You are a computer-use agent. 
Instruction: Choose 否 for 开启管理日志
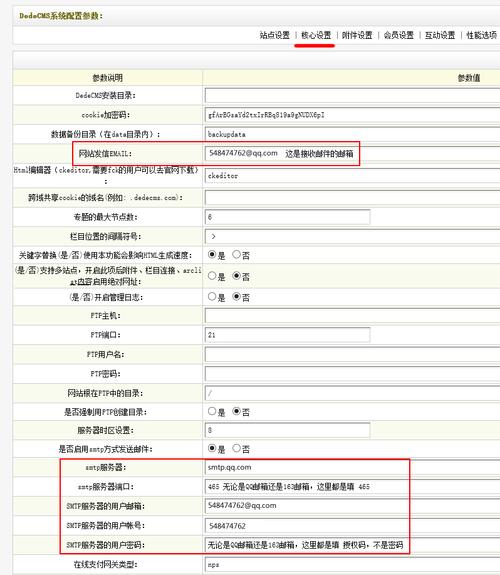point(236,296)
